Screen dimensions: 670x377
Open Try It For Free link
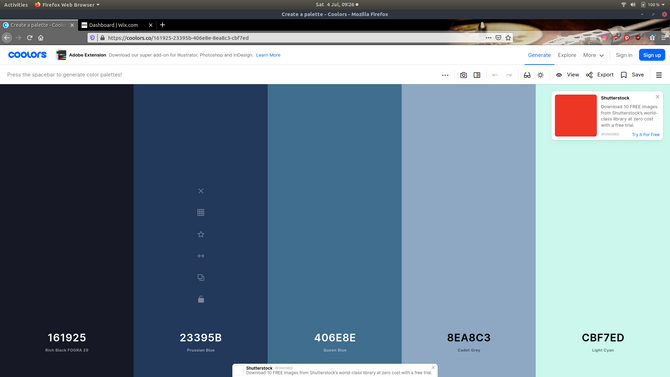point(646,135)
